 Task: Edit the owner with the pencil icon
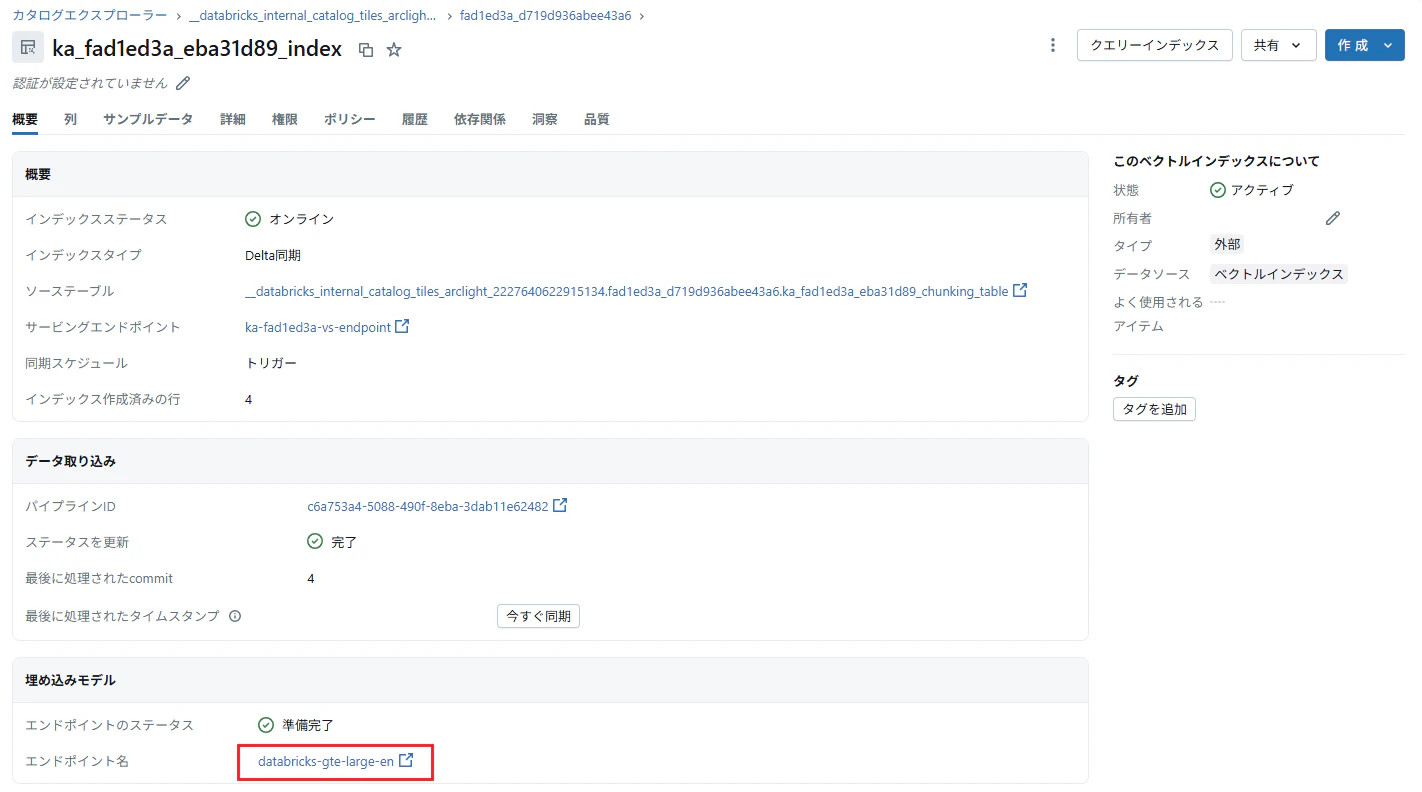coord(1332,218)
